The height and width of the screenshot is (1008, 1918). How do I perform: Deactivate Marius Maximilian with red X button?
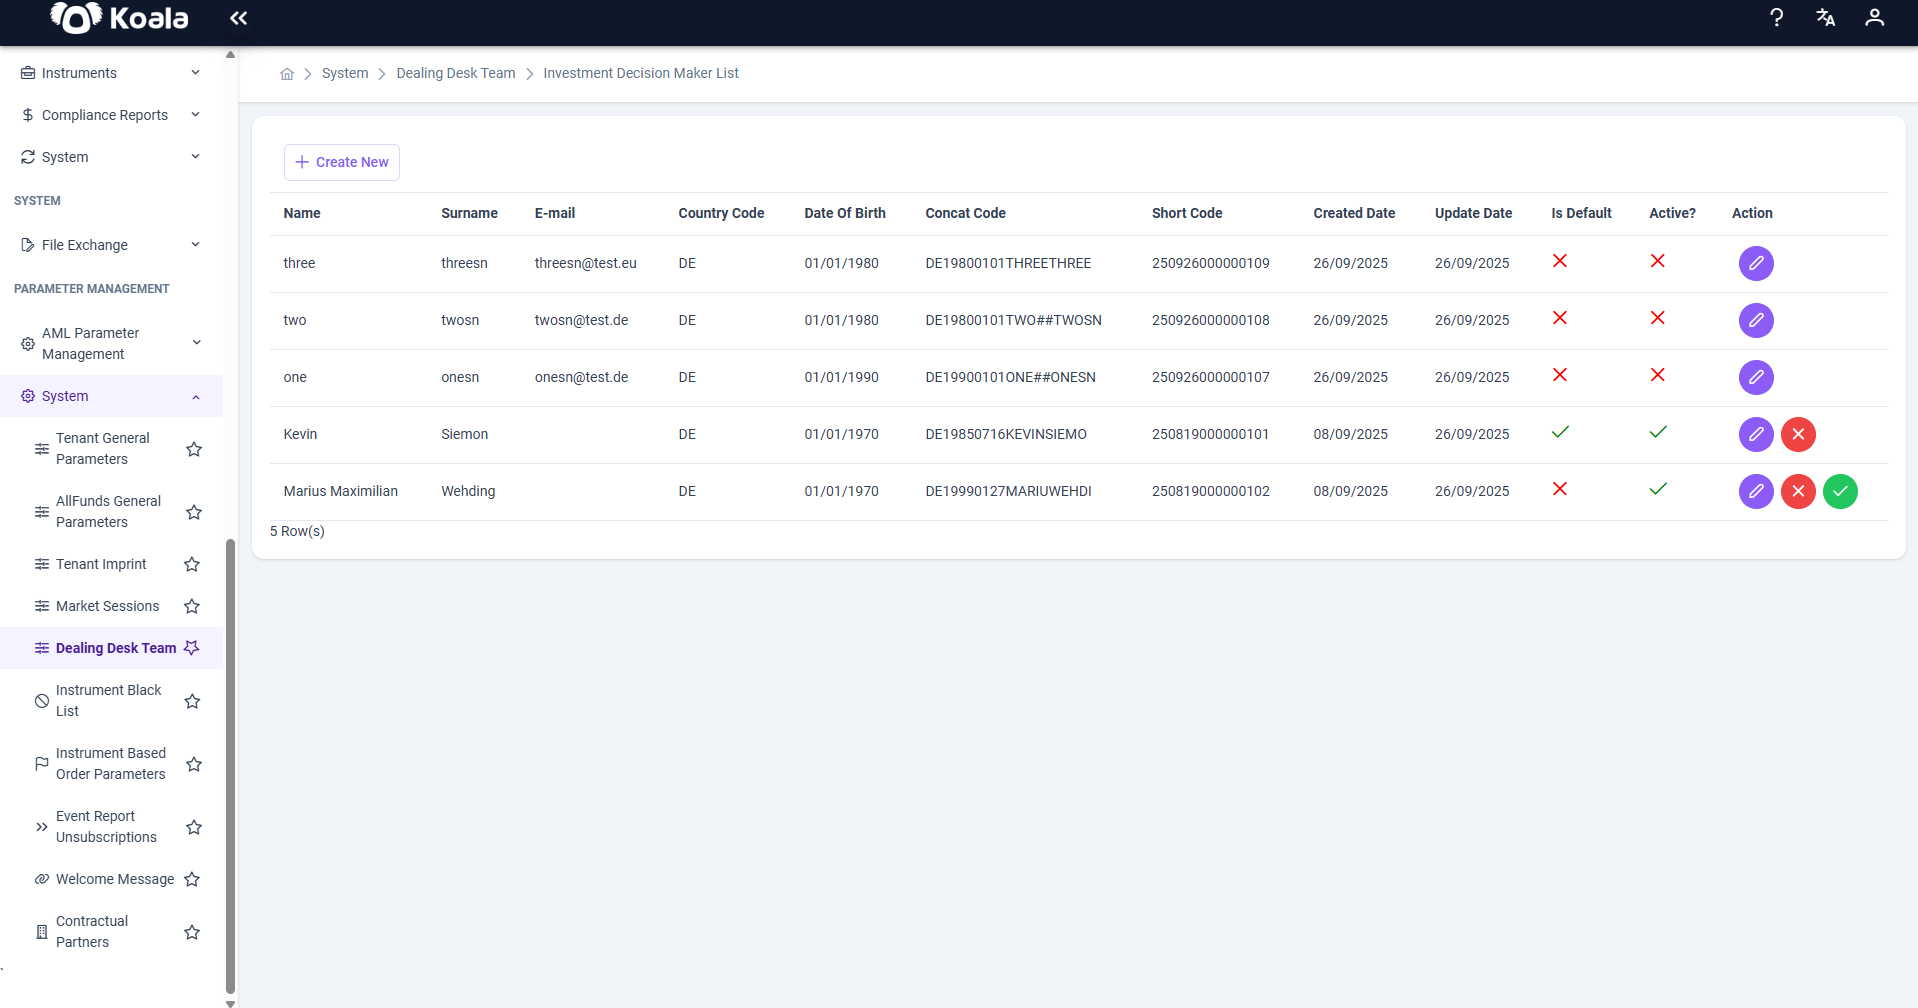click(x=1798, y=492)
